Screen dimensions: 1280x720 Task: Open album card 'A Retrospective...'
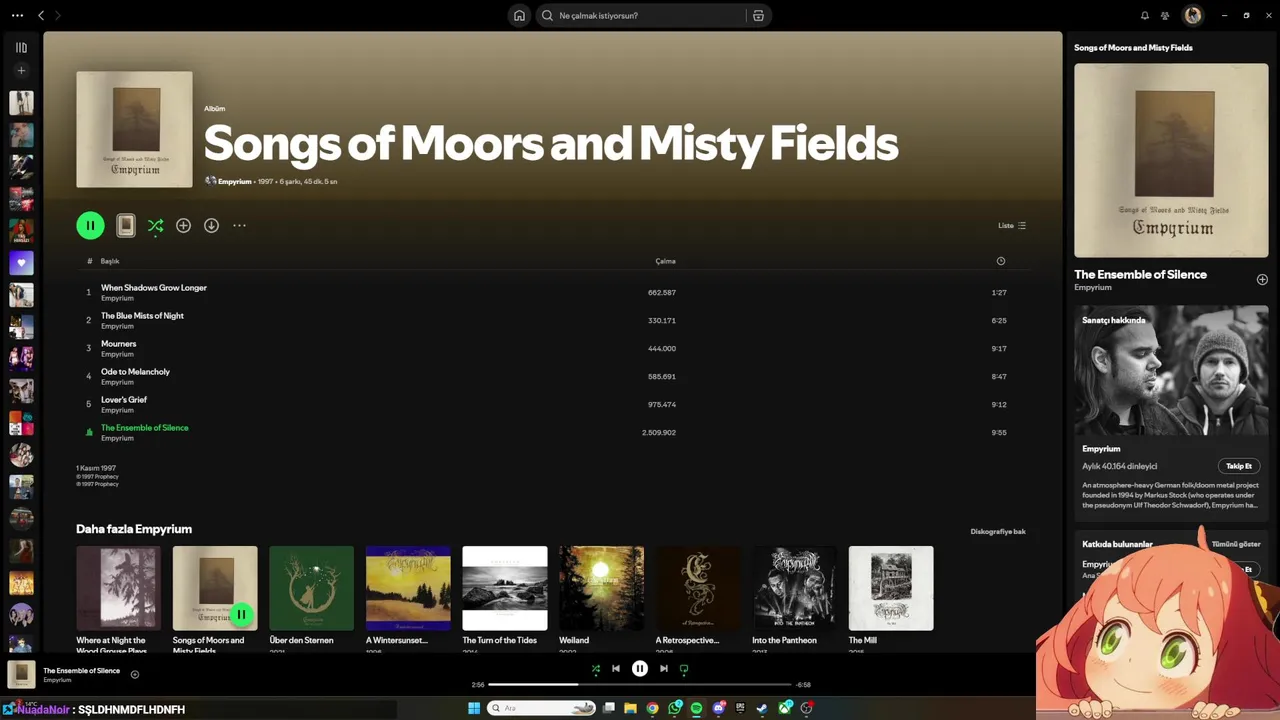coord(698,598)
